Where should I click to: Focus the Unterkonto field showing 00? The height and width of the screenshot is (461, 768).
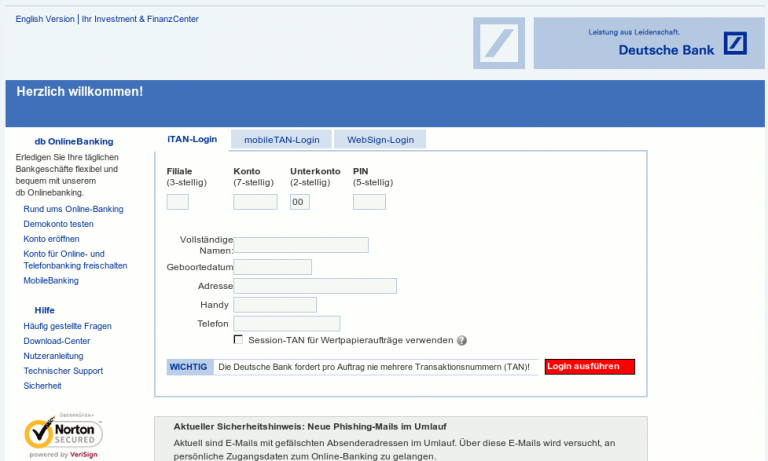(300, 202)
